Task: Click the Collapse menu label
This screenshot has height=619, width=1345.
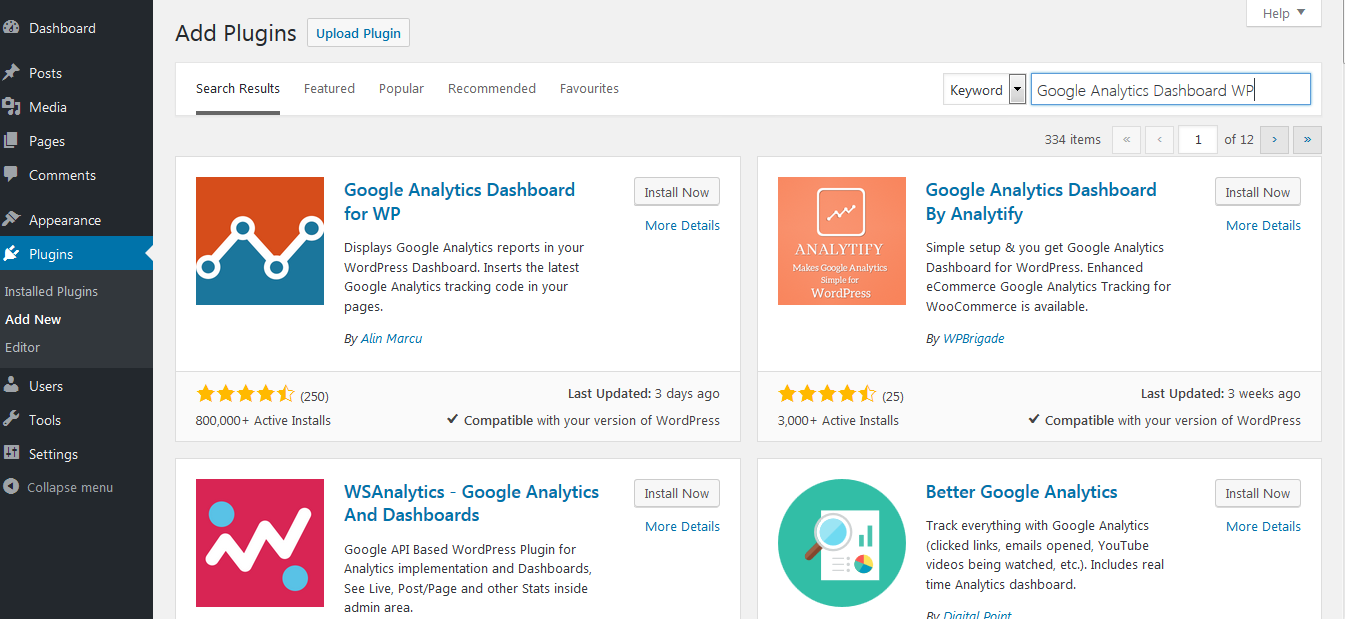Action: pyautogui.click(x=70, y=487)
